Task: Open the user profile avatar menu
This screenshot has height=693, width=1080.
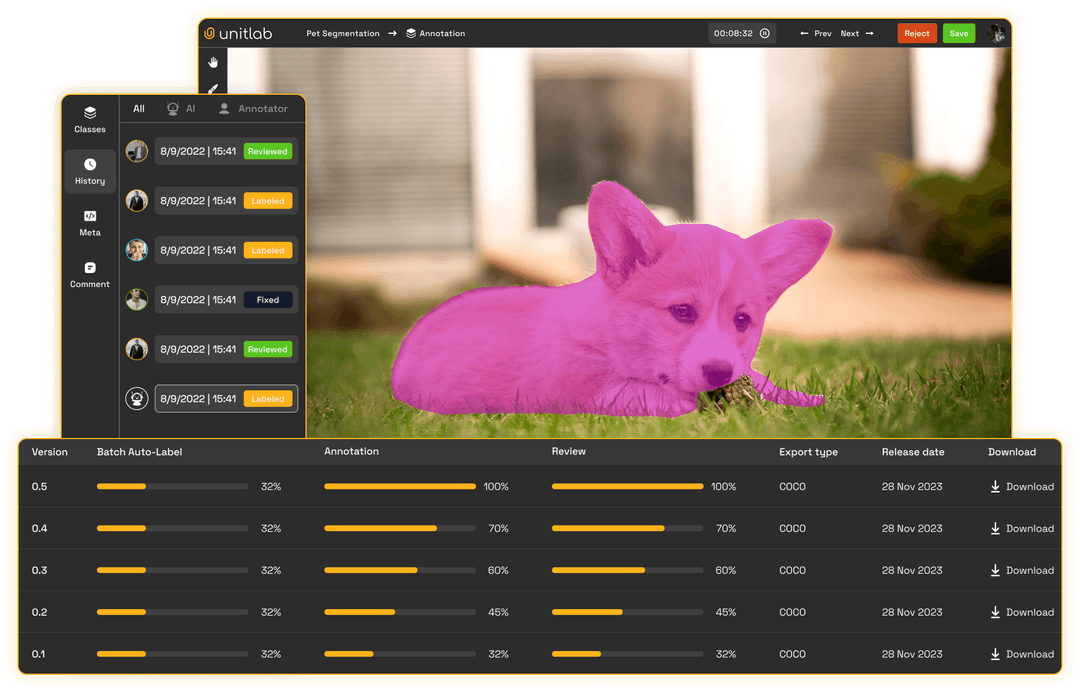Action: tap(997, 32)
